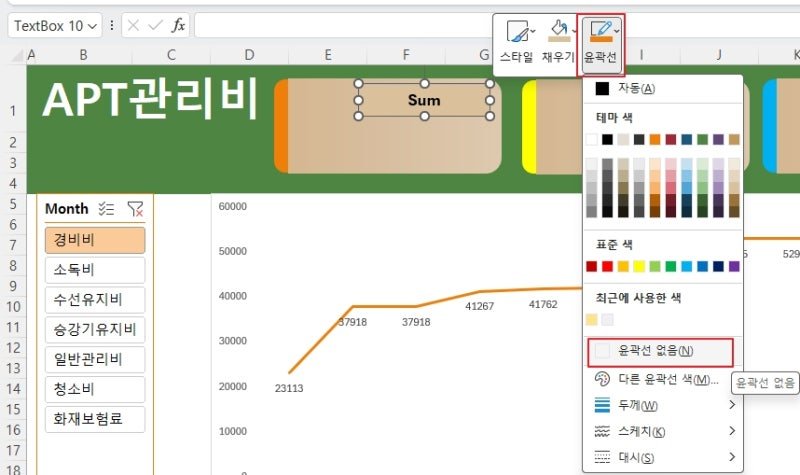The height and width of the screenshot is (475, 800).
Task: Click the fx insert function icon
Action: pyautogui.click(x=178, y=26)
